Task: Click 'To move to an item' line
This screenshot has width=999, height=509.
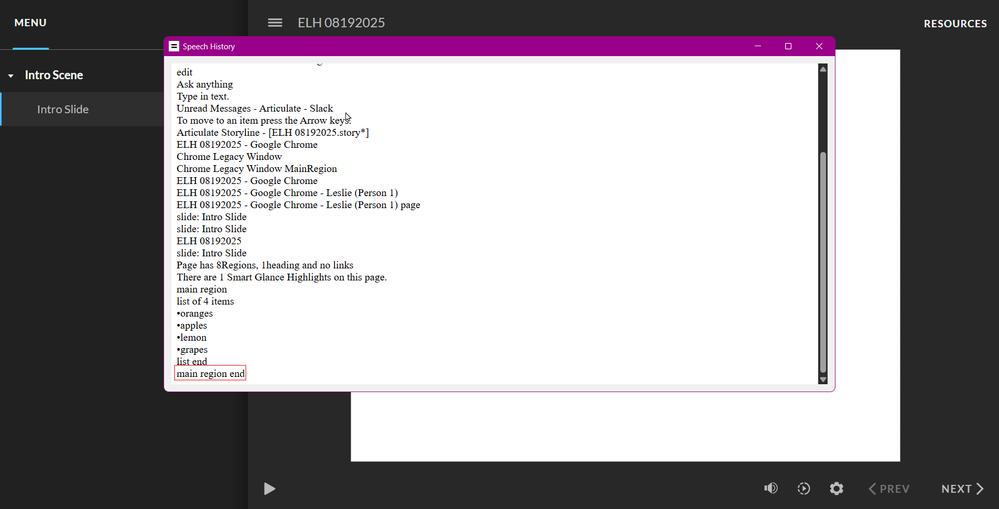Action: click(264, 120)
